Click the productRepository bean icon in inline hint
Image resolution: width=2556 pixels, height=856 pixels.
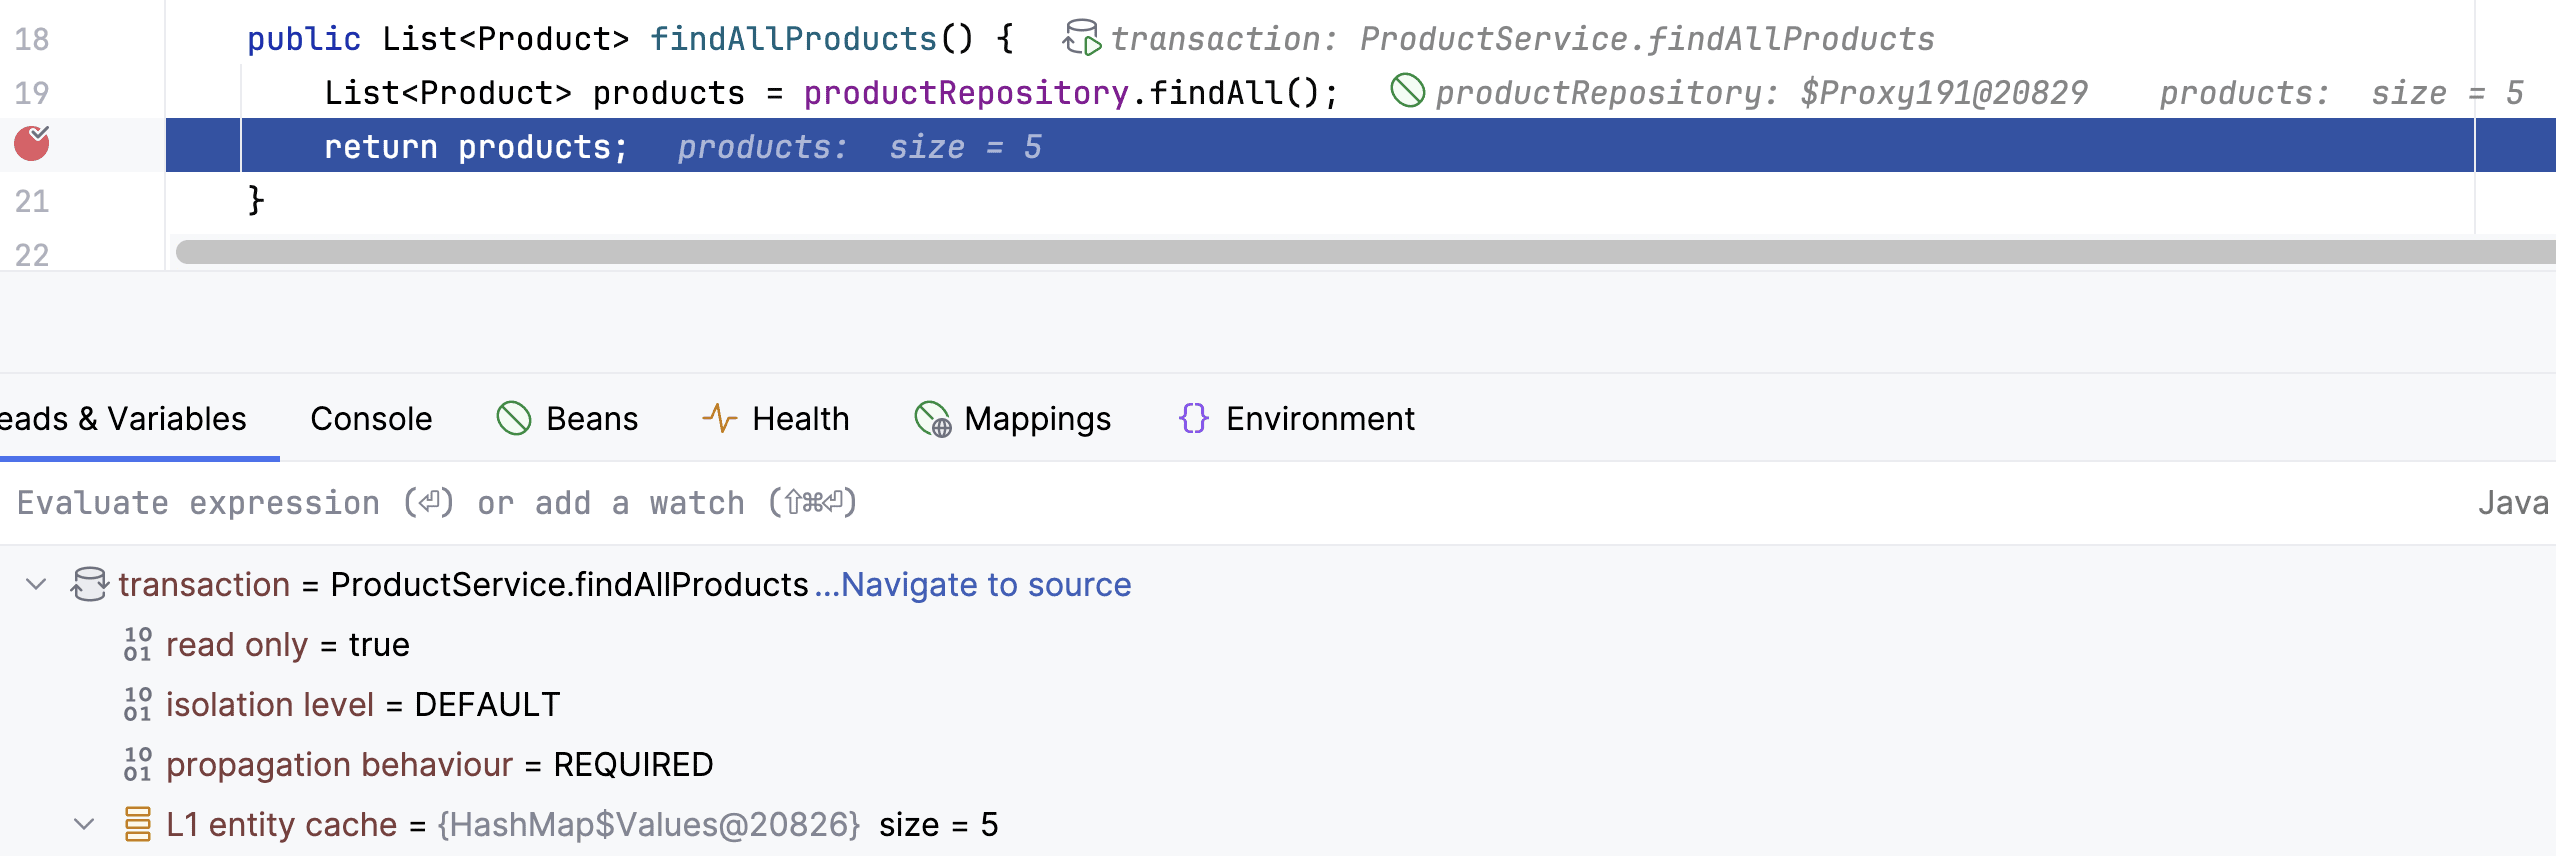click(1407, 91)
